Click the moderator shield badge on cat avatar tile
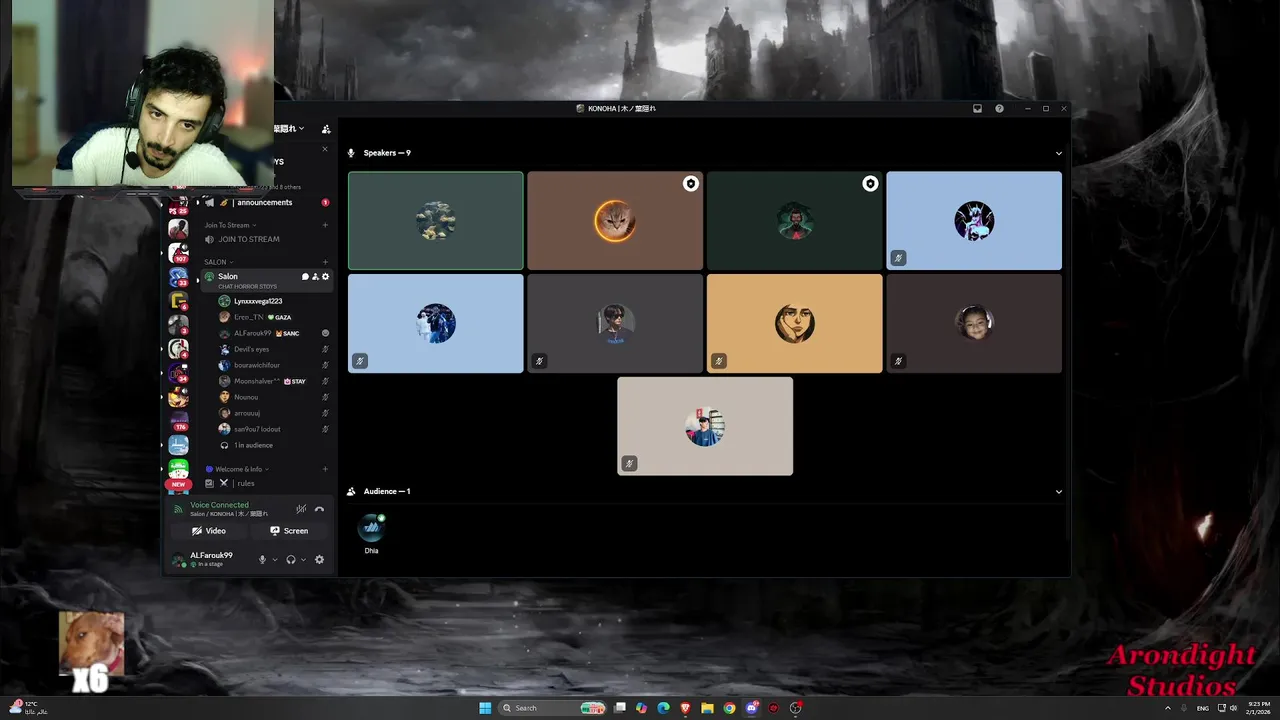 click(x=690, y=184)
